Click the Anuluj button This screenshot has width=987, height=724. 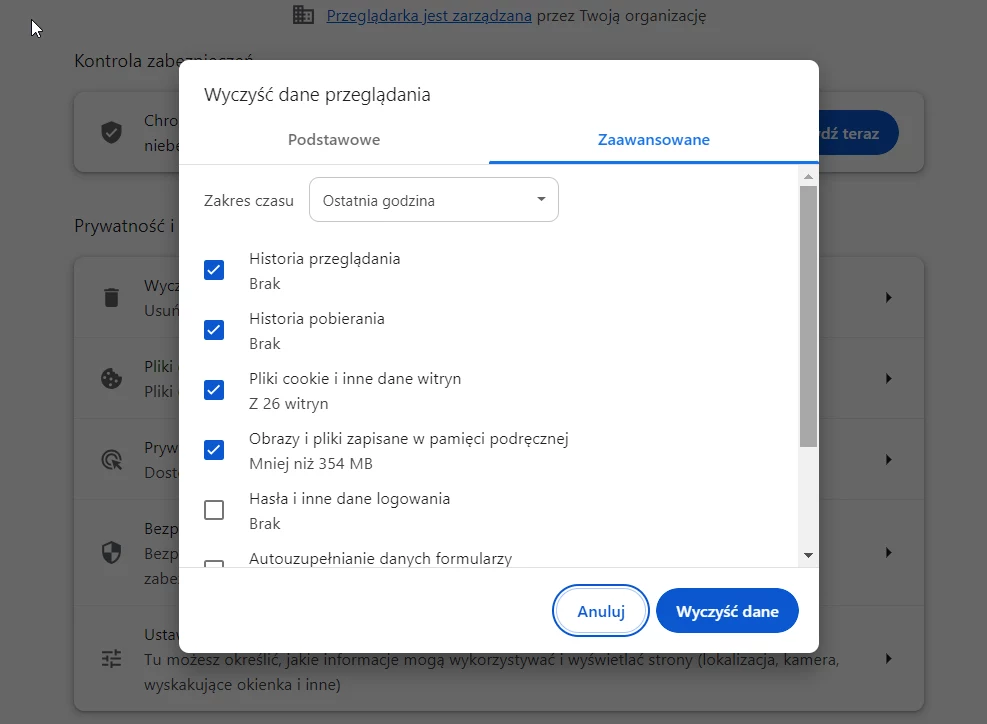tap(601, 611)
